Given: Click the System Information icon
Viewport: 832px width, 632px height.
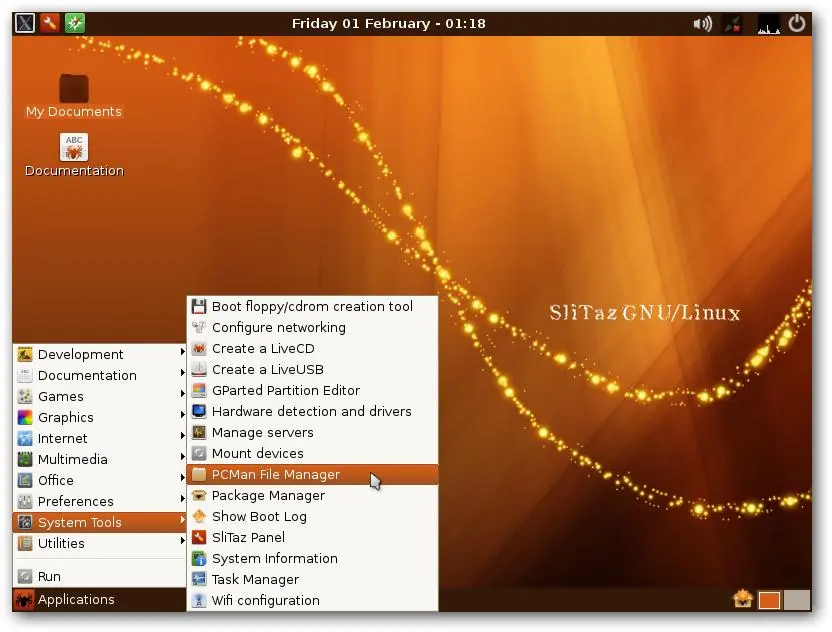Looking at the screenshot, I should click(x=199, y=558).
